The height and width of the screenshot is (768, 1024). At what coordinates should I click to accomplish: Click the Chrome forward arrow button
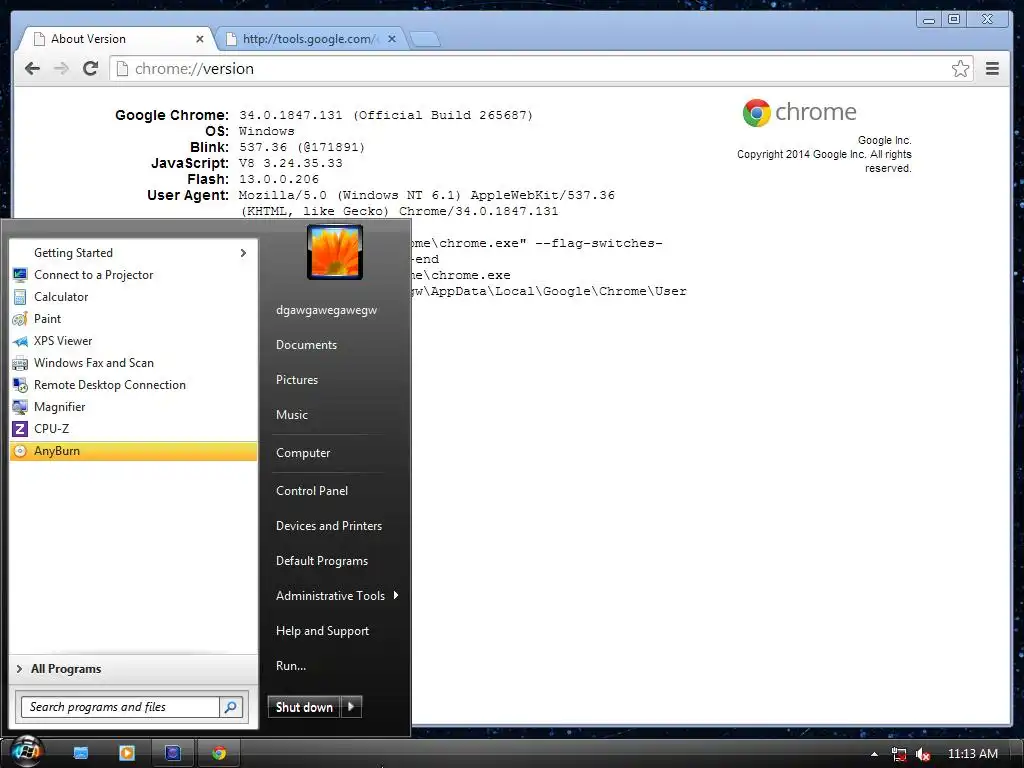coord(61,69)
